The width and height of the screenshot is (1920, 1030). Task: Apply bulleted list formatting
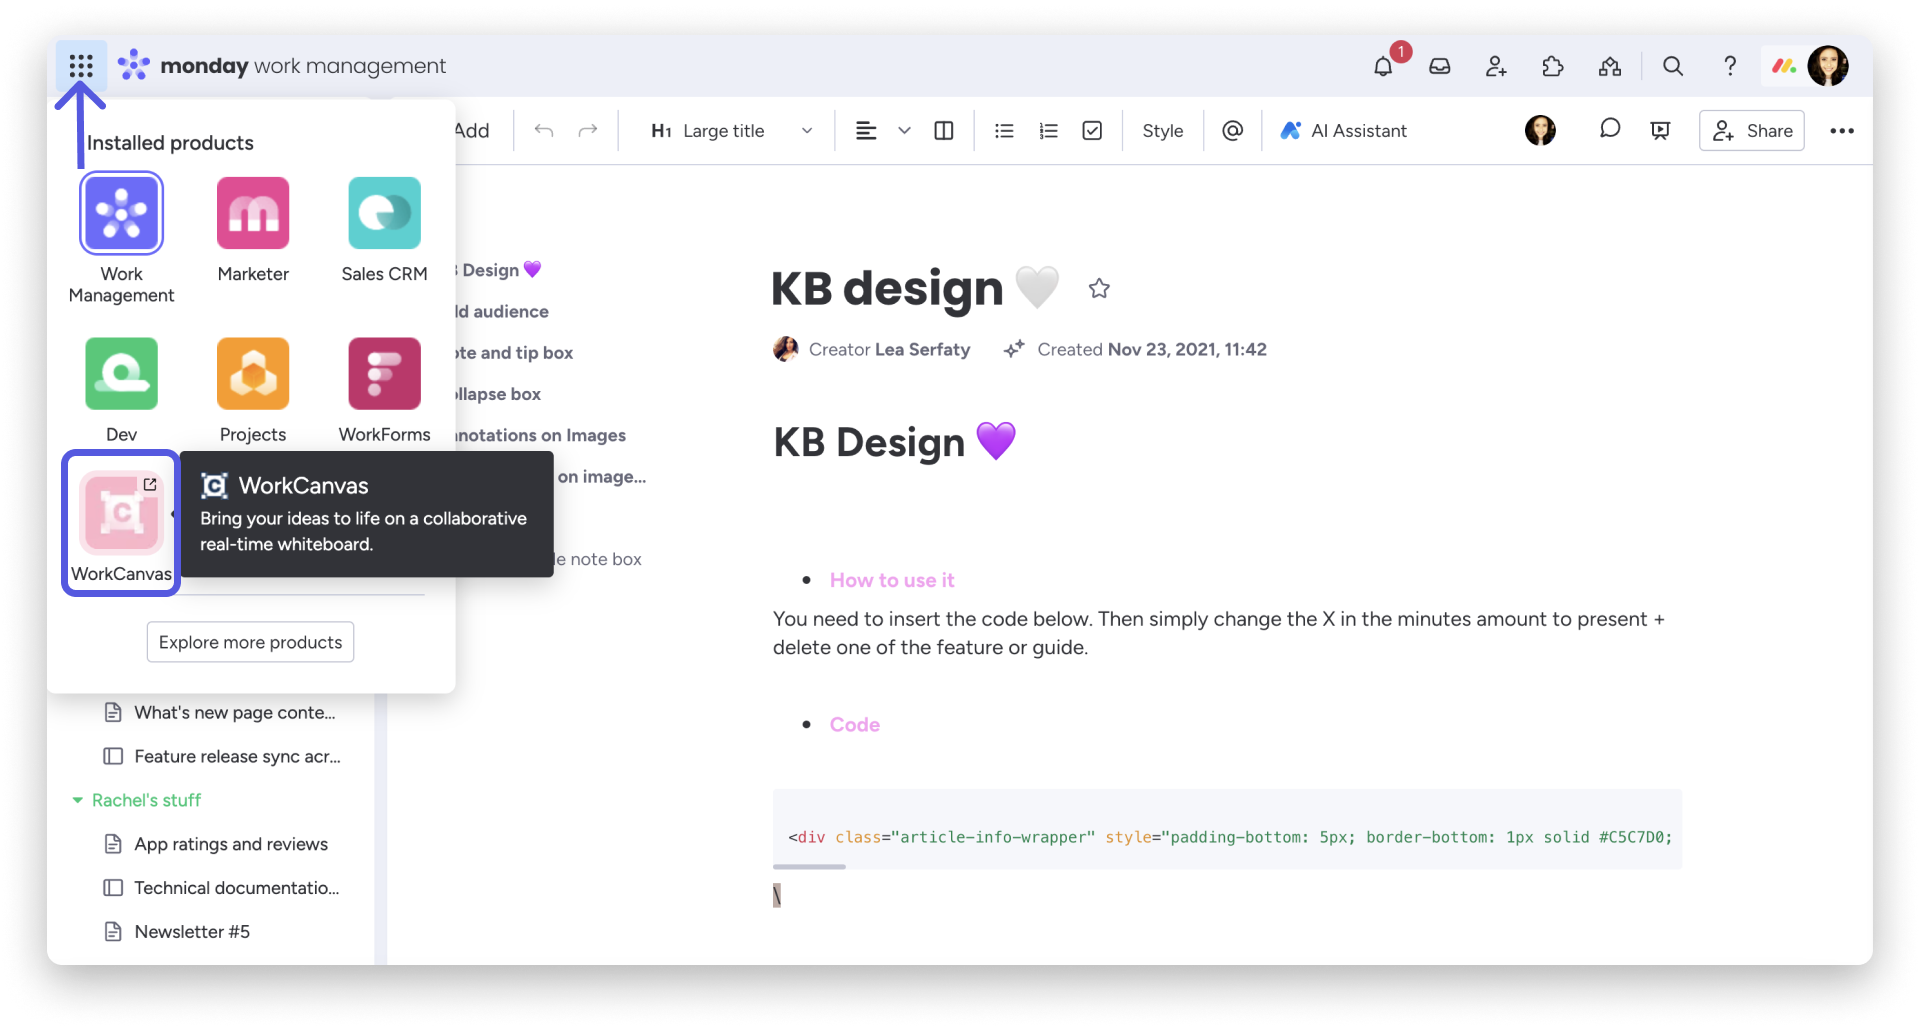coord(1004,131)
